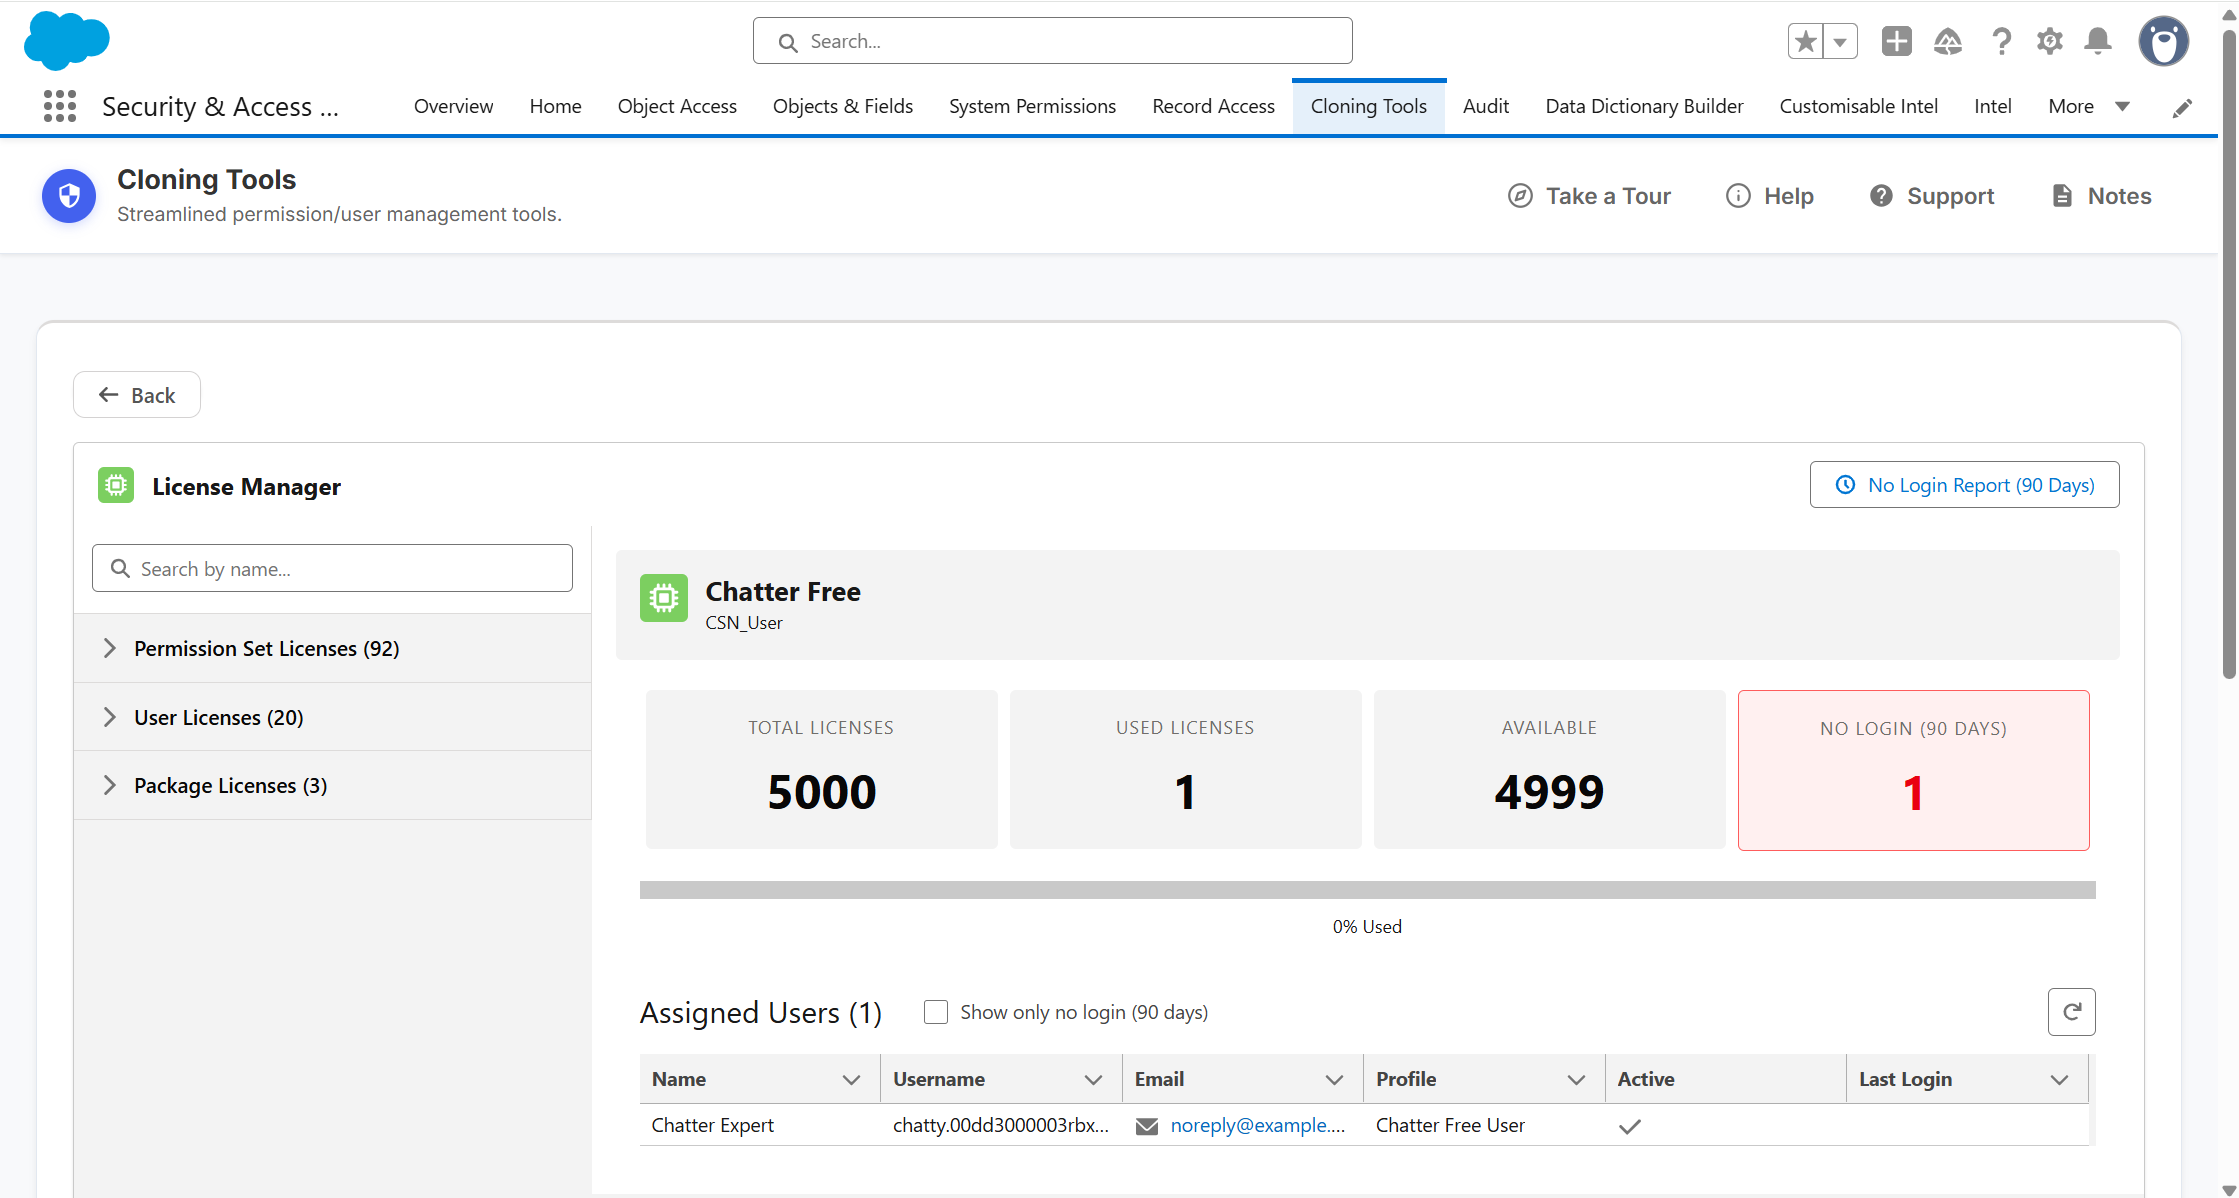The width and height of the screenshot is (2239, 1198).
Task: Open the No Login Report (90 Days)
Action: [x=1964, y=485]
